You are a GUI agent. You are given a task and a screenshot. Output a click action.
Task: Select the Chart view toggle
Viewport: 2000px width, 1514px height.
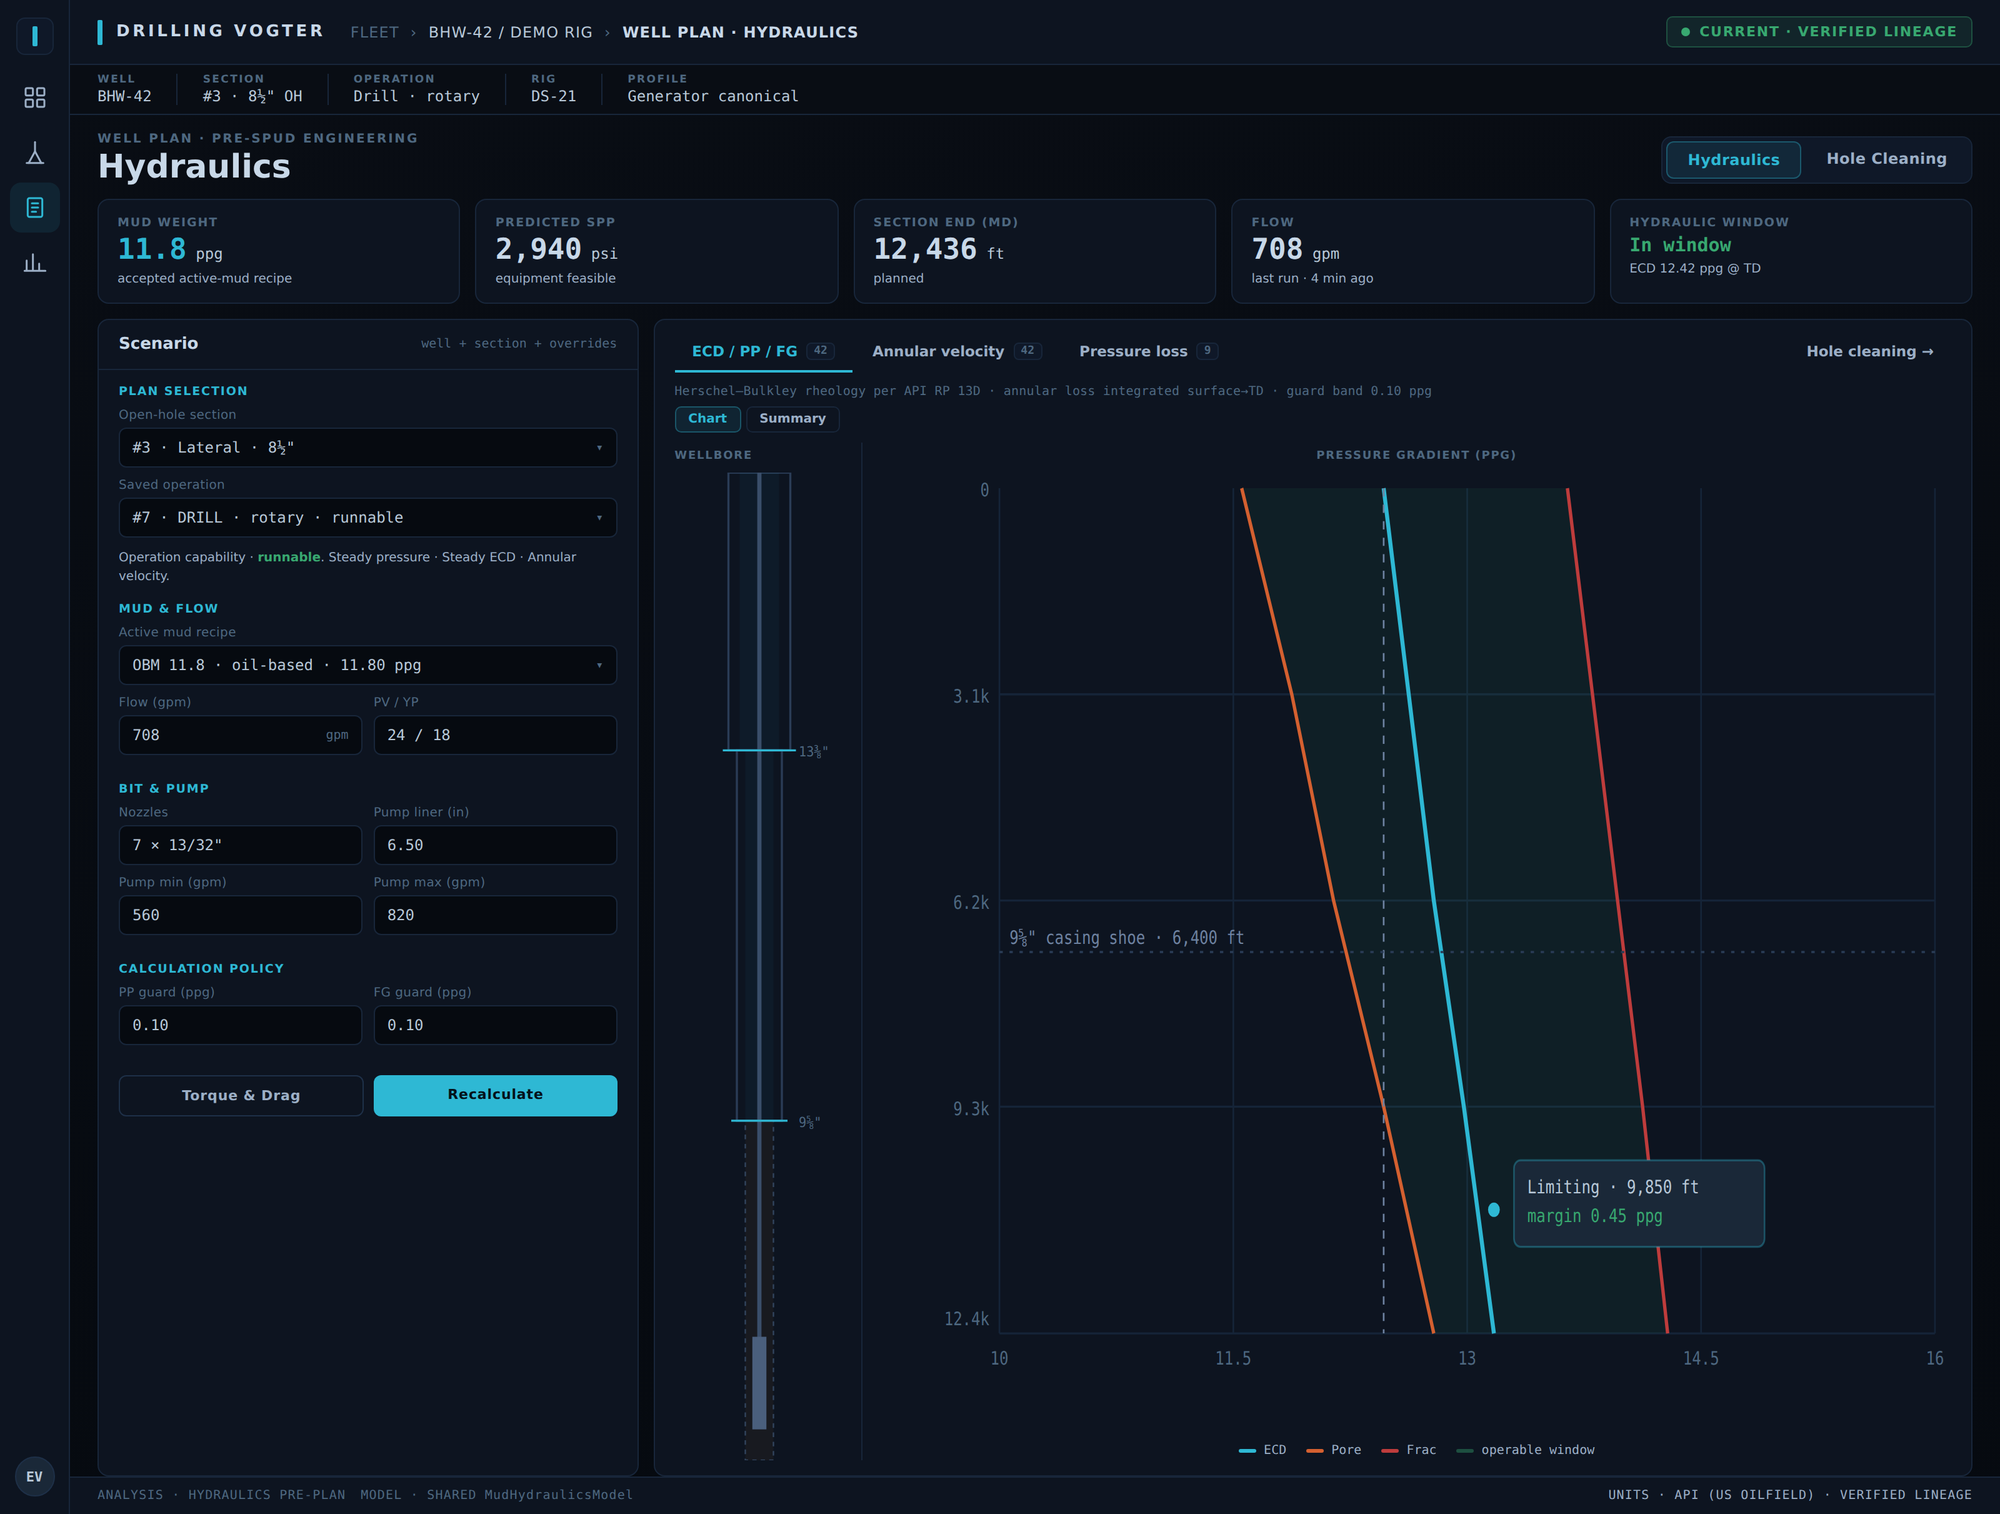pyautogui.click(x=707, y=419)
